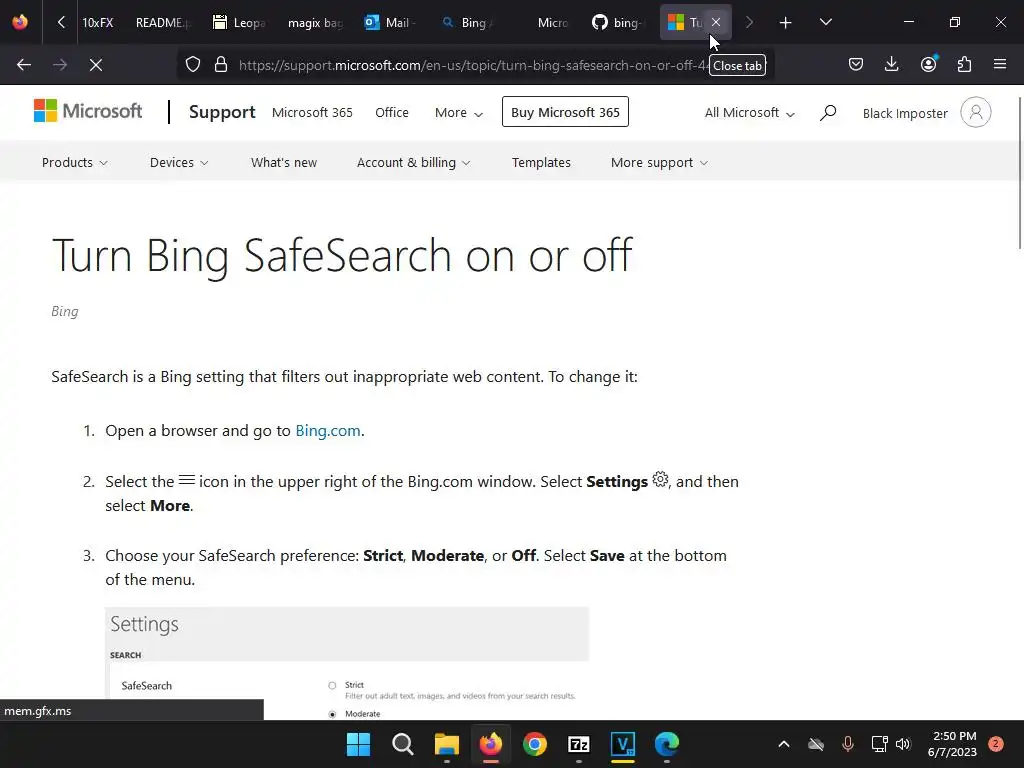1024x768 pixels.
Task: Click Firefox icon in taskbar
Action: pyautogui.click(x=490, y=744)
